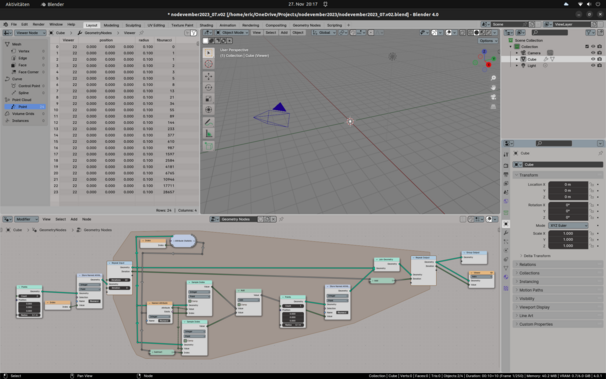Viewport: 606px width, 379px height.
Task: Expand the Relations panel
Action: point(558,265)
